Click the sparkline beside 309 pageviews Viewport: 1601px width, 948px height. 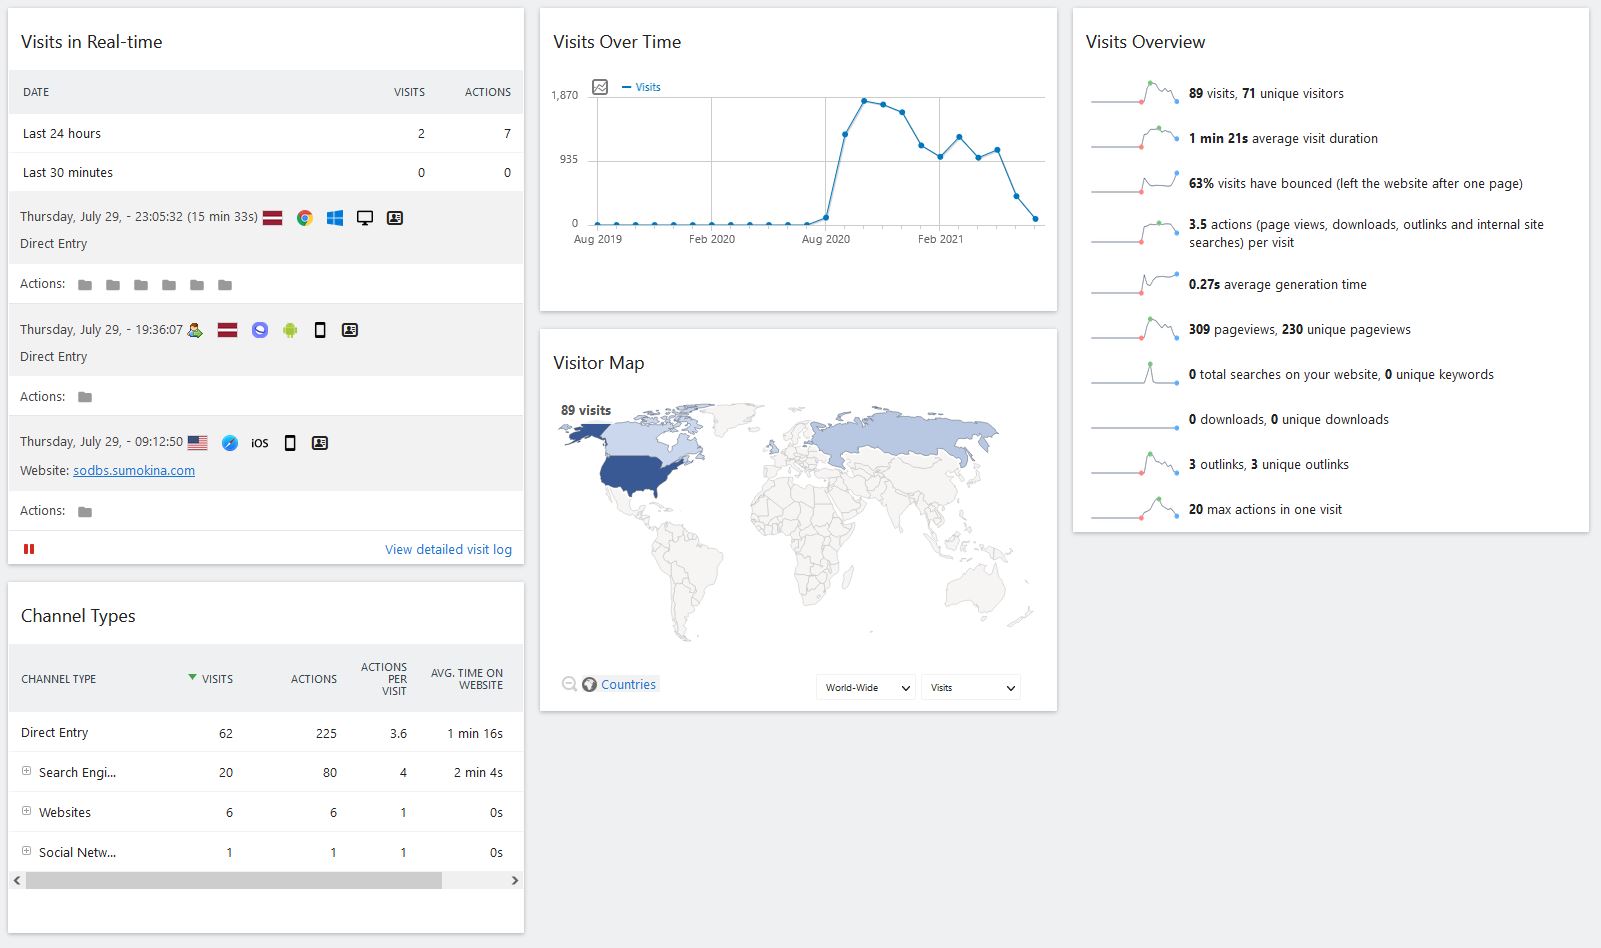click(x=1135, y=329)
